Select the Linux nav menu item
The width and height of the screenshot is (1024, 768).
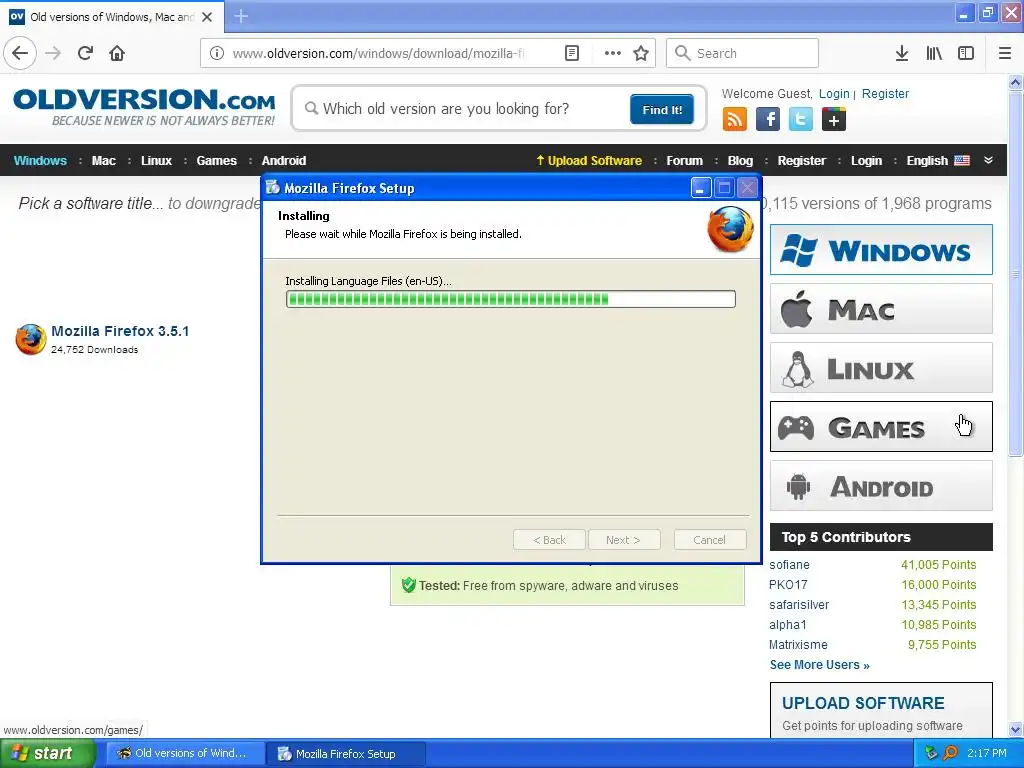(156, 161)
